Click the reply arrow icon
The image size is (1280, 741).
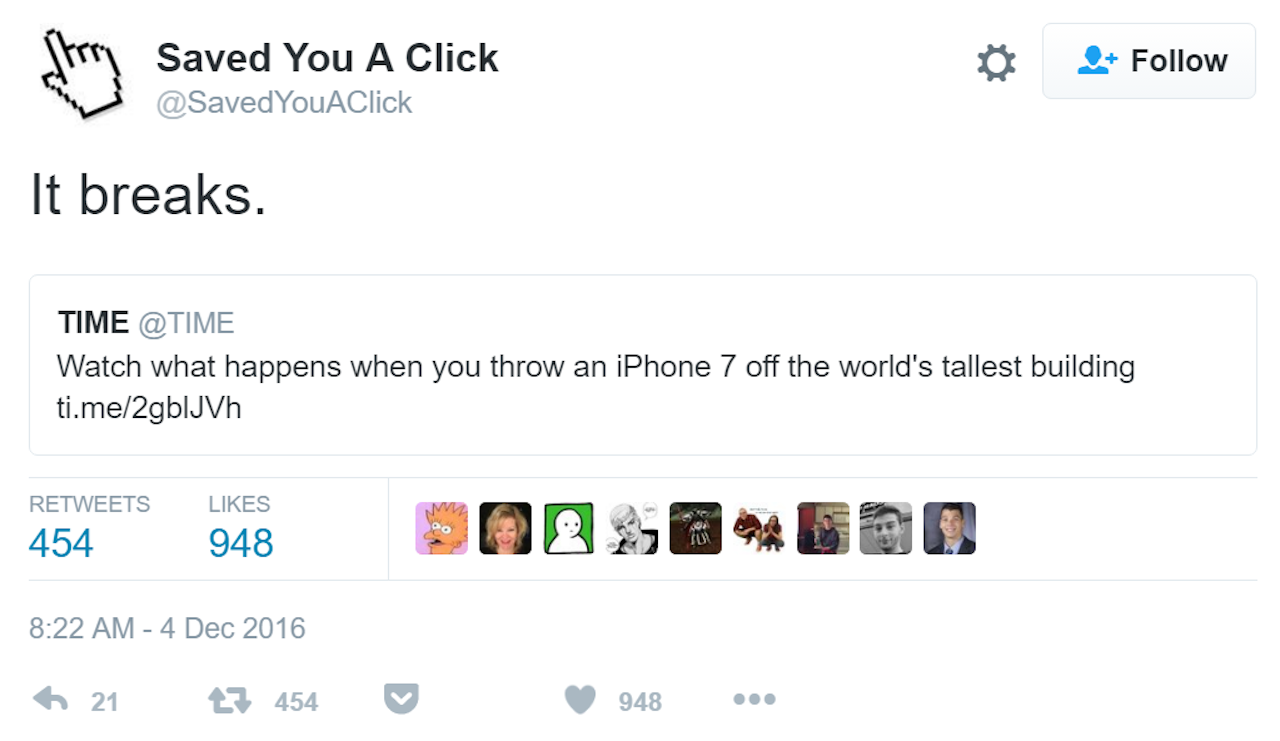tap(50, 699)
